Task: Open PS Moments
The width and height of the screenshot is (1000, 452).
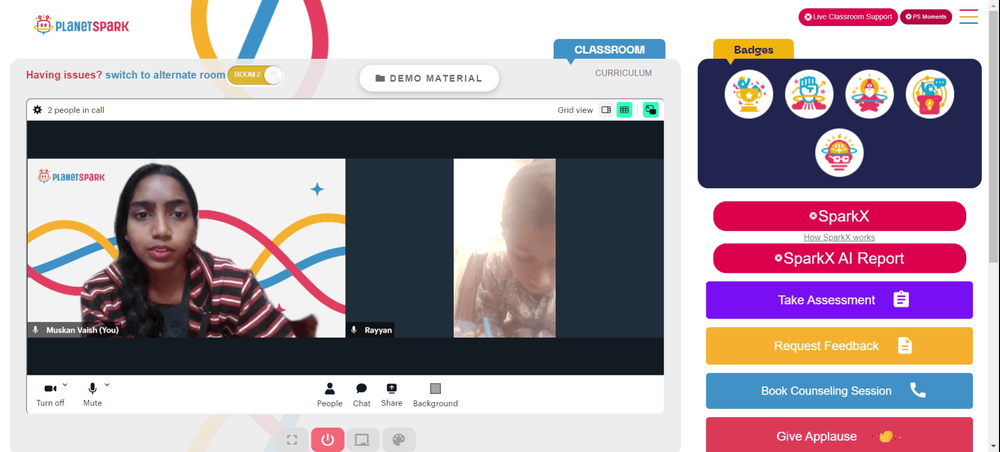Action: 926,17
